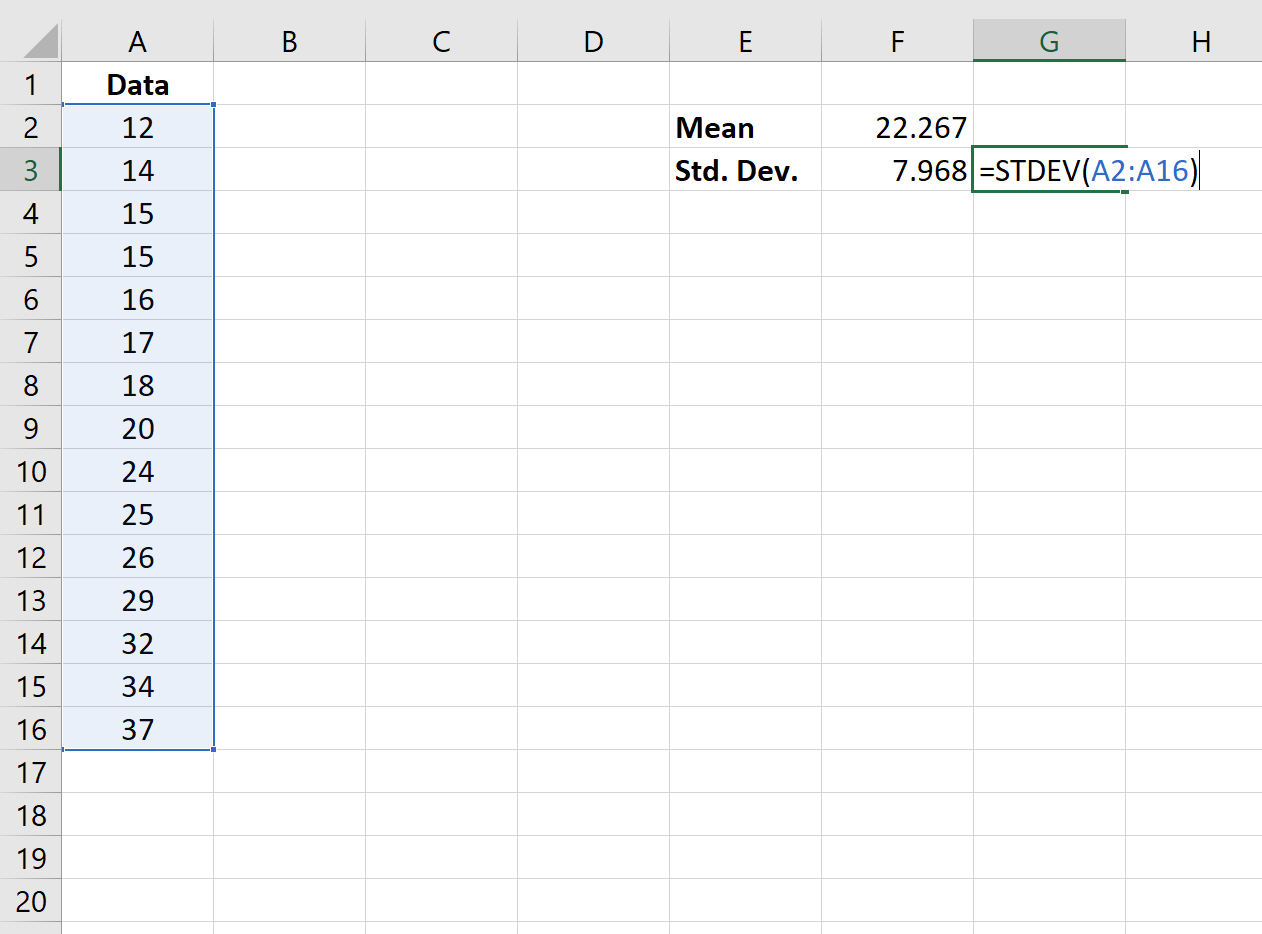The height and width of the screenshot is (934, 1262).
Task: Select column header D
Action: (593, 41)
